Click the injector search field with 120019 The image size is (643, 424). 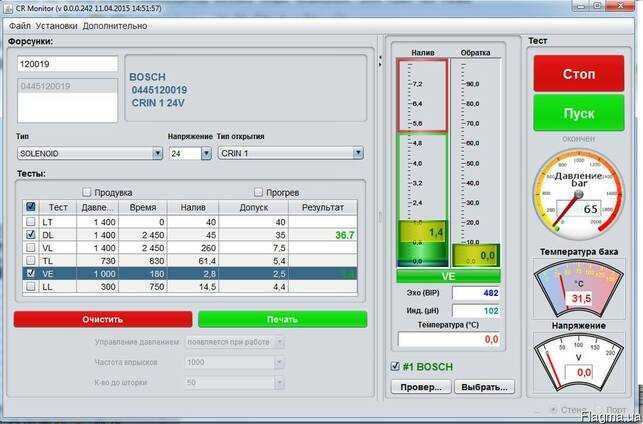click(67, 64)
